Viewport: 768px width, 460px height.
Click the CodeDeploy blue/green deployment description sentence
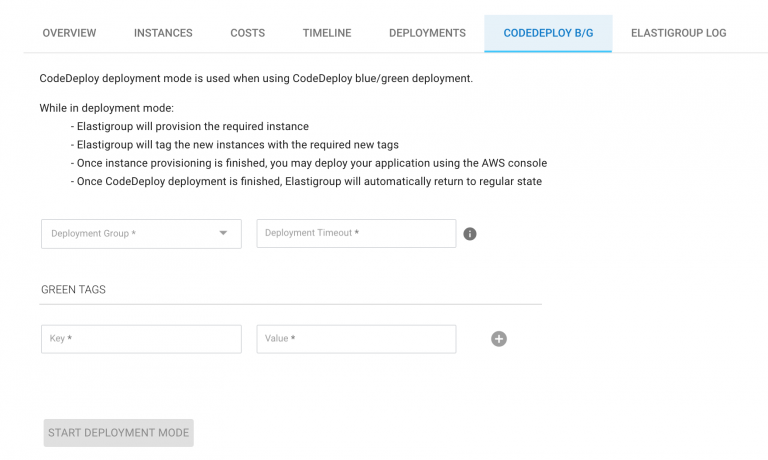(x=255, y=78)
